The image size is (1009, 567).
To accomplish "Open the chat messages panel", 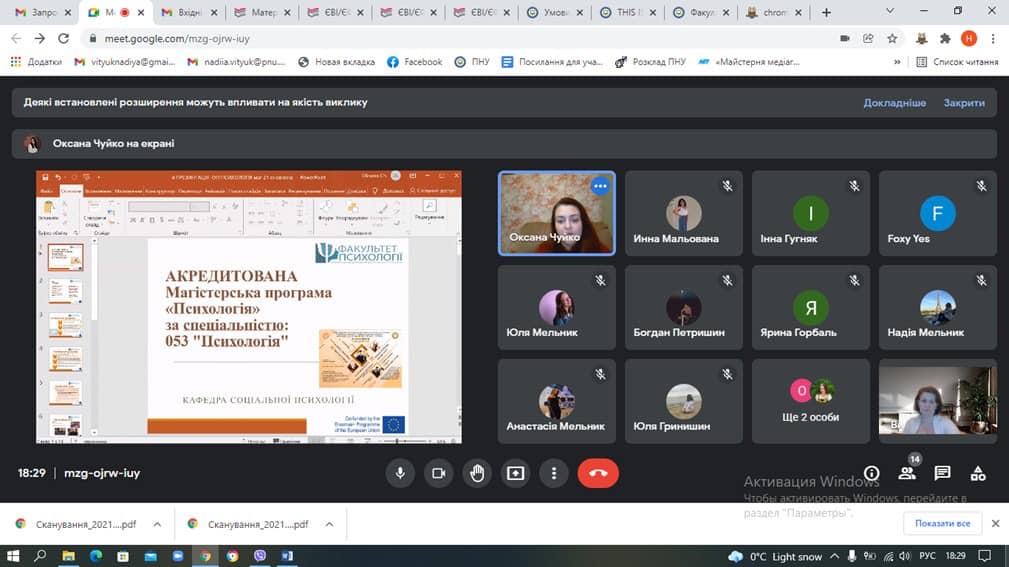I will (942, 473).
